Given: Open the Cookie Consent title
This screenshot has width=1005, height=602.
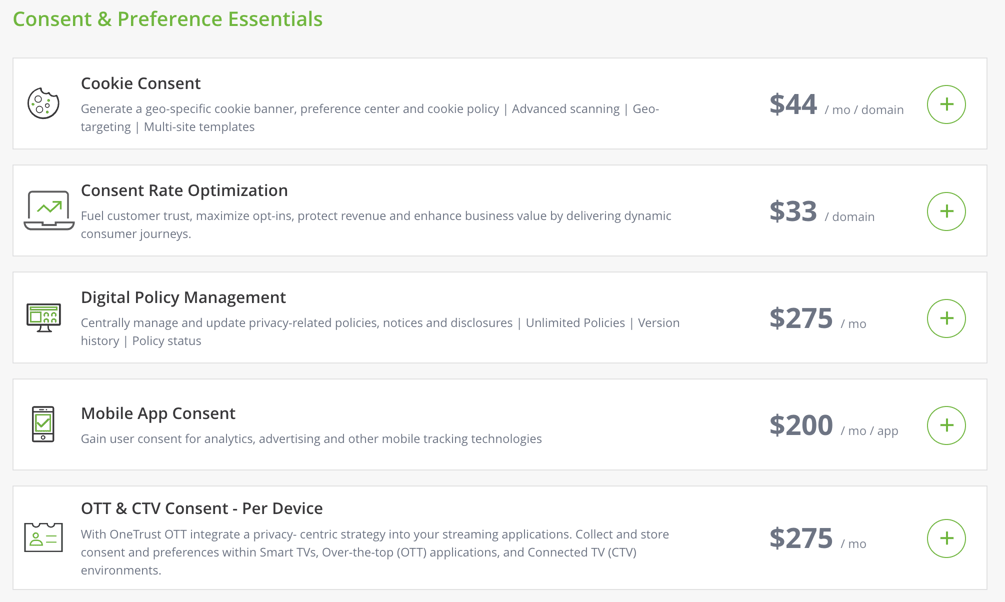Looking at the screenshot, I should 141,84.
